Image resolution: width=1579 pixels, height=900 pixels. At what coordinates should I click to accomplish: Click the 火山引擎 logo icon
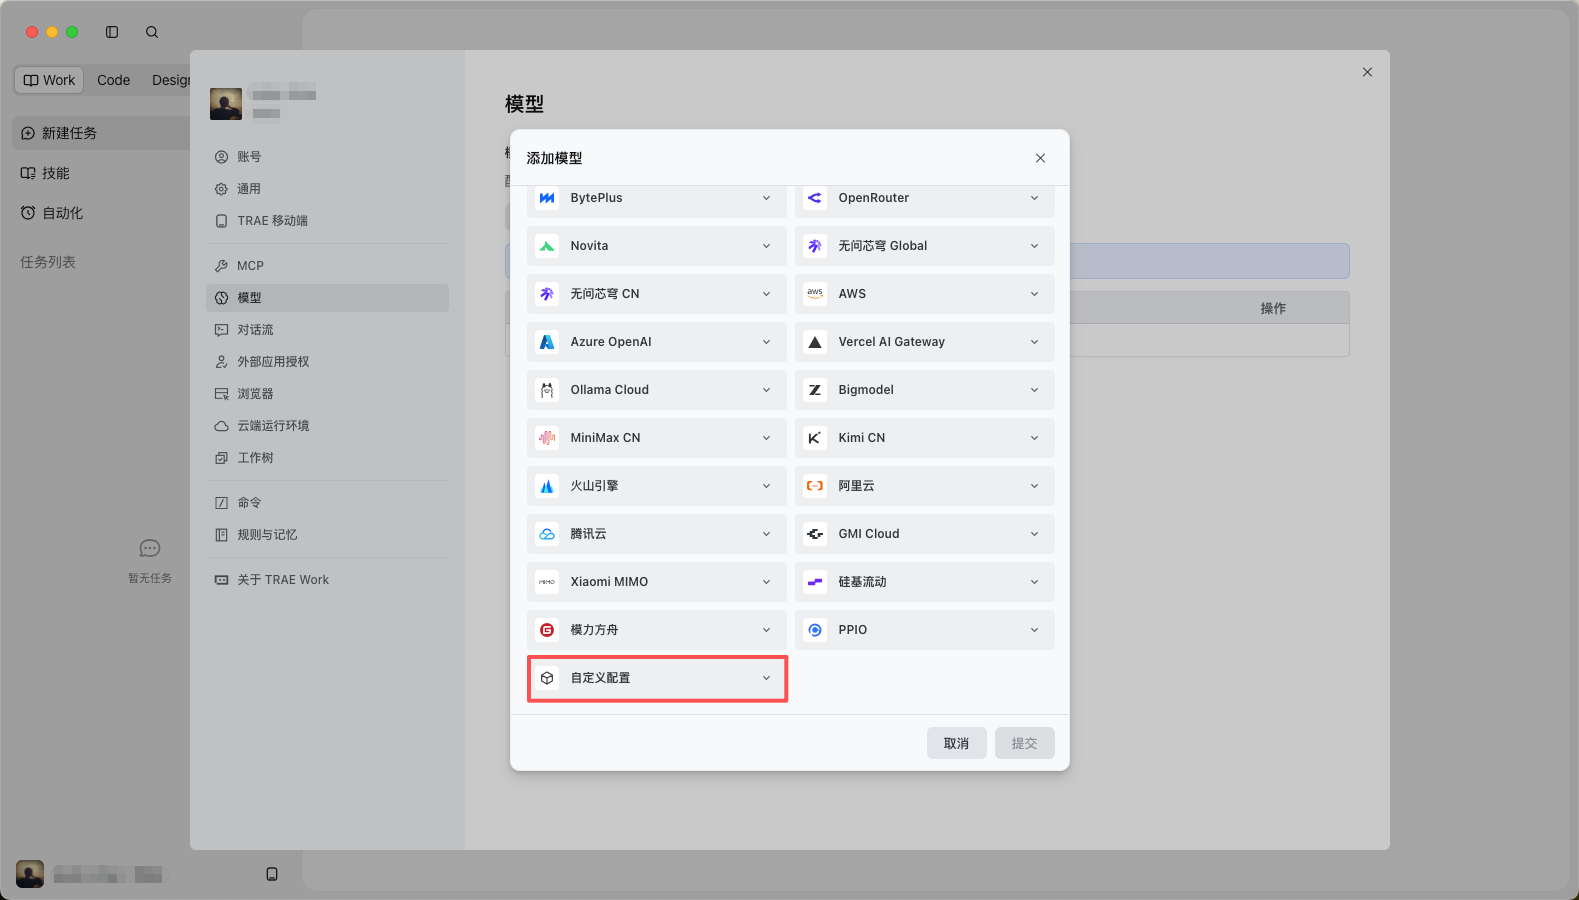[547, 486]
